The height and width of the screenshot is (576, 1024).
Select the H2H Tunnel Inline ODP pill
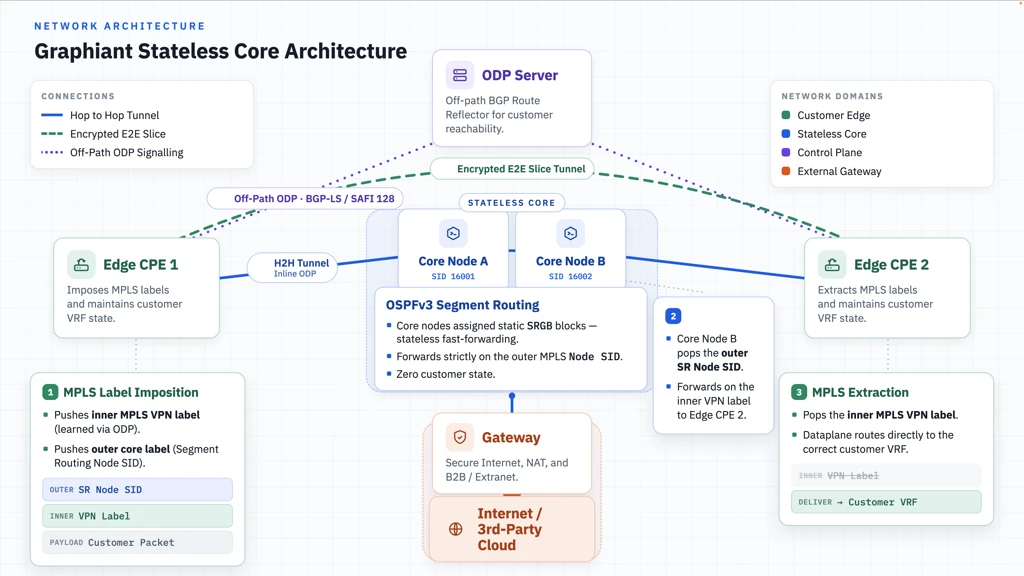[293, 268]
